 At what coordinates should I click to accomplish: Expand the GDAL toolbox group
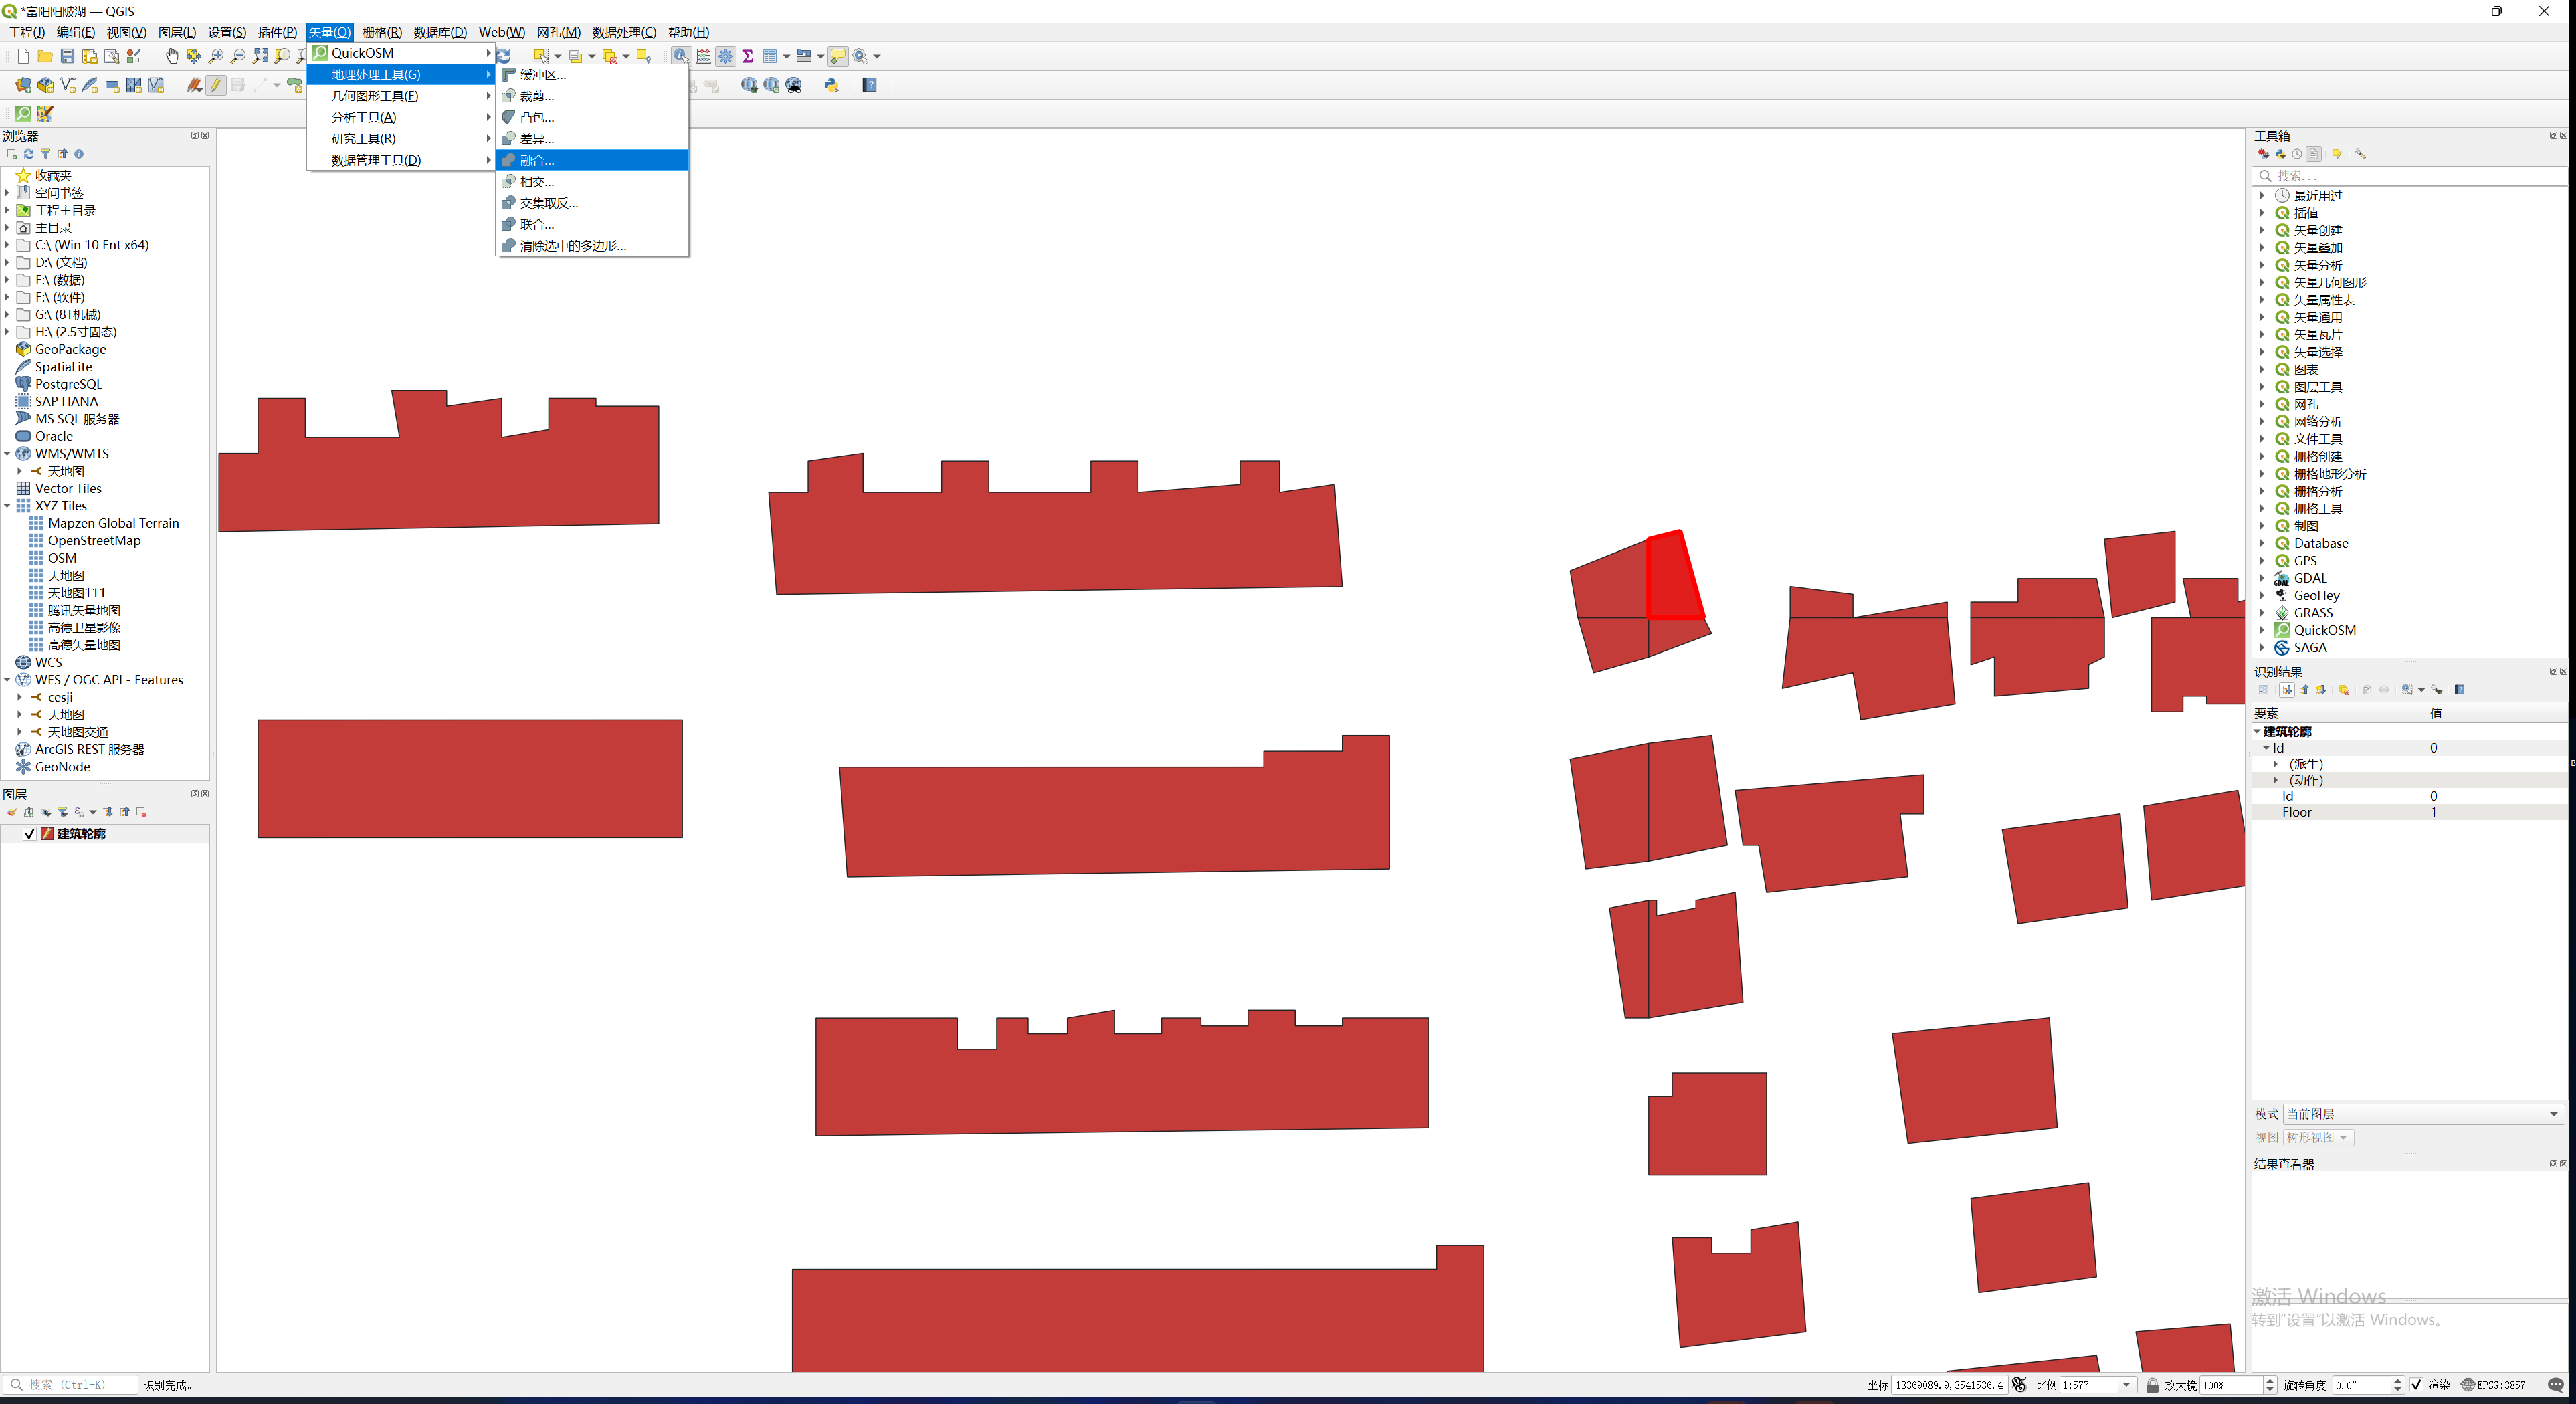tap(2262, 578)
